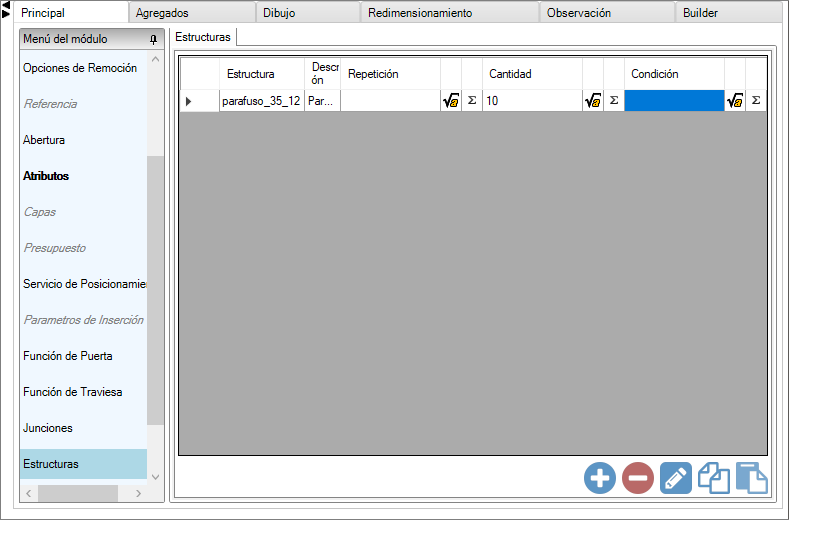Open formula editor for Repetición cell
This screenshot has height=539, width=815.
[x=451, y=100]
